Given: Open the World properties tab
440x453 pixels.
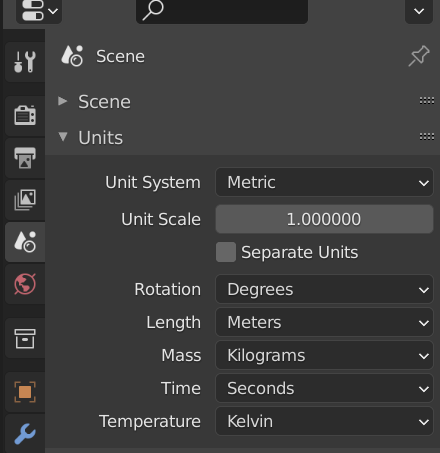Looking at the screenshot, I should pyautogui.click(x=25, y=284).
